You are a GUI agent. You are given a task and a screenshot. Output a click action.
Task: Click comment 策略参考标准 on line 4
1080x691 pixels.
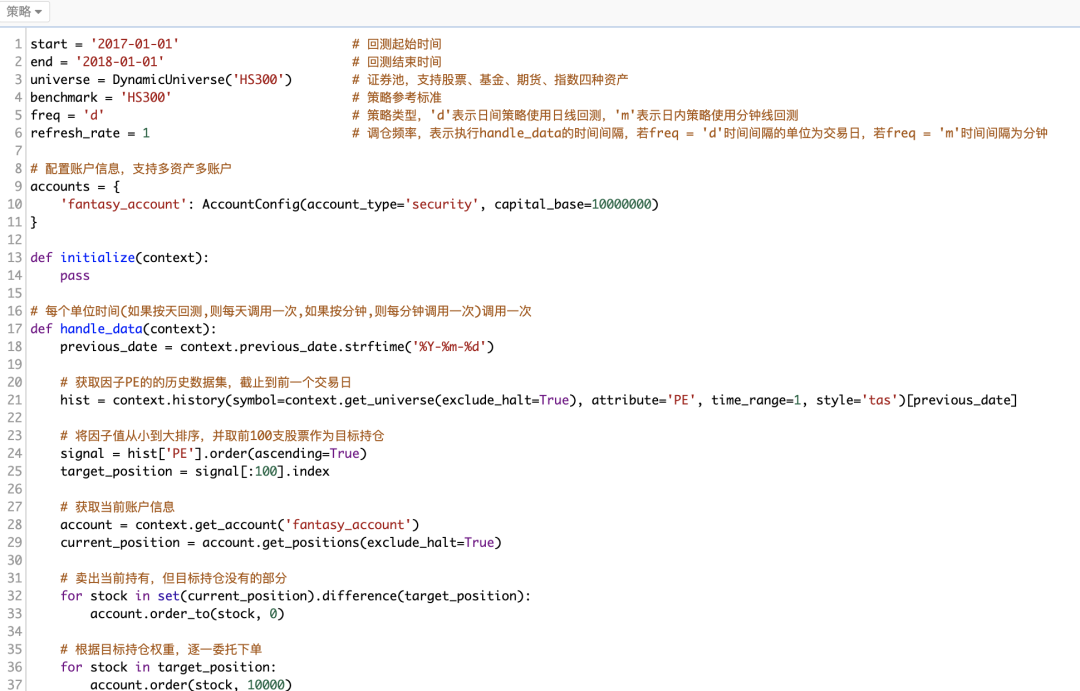coord(404,98)
